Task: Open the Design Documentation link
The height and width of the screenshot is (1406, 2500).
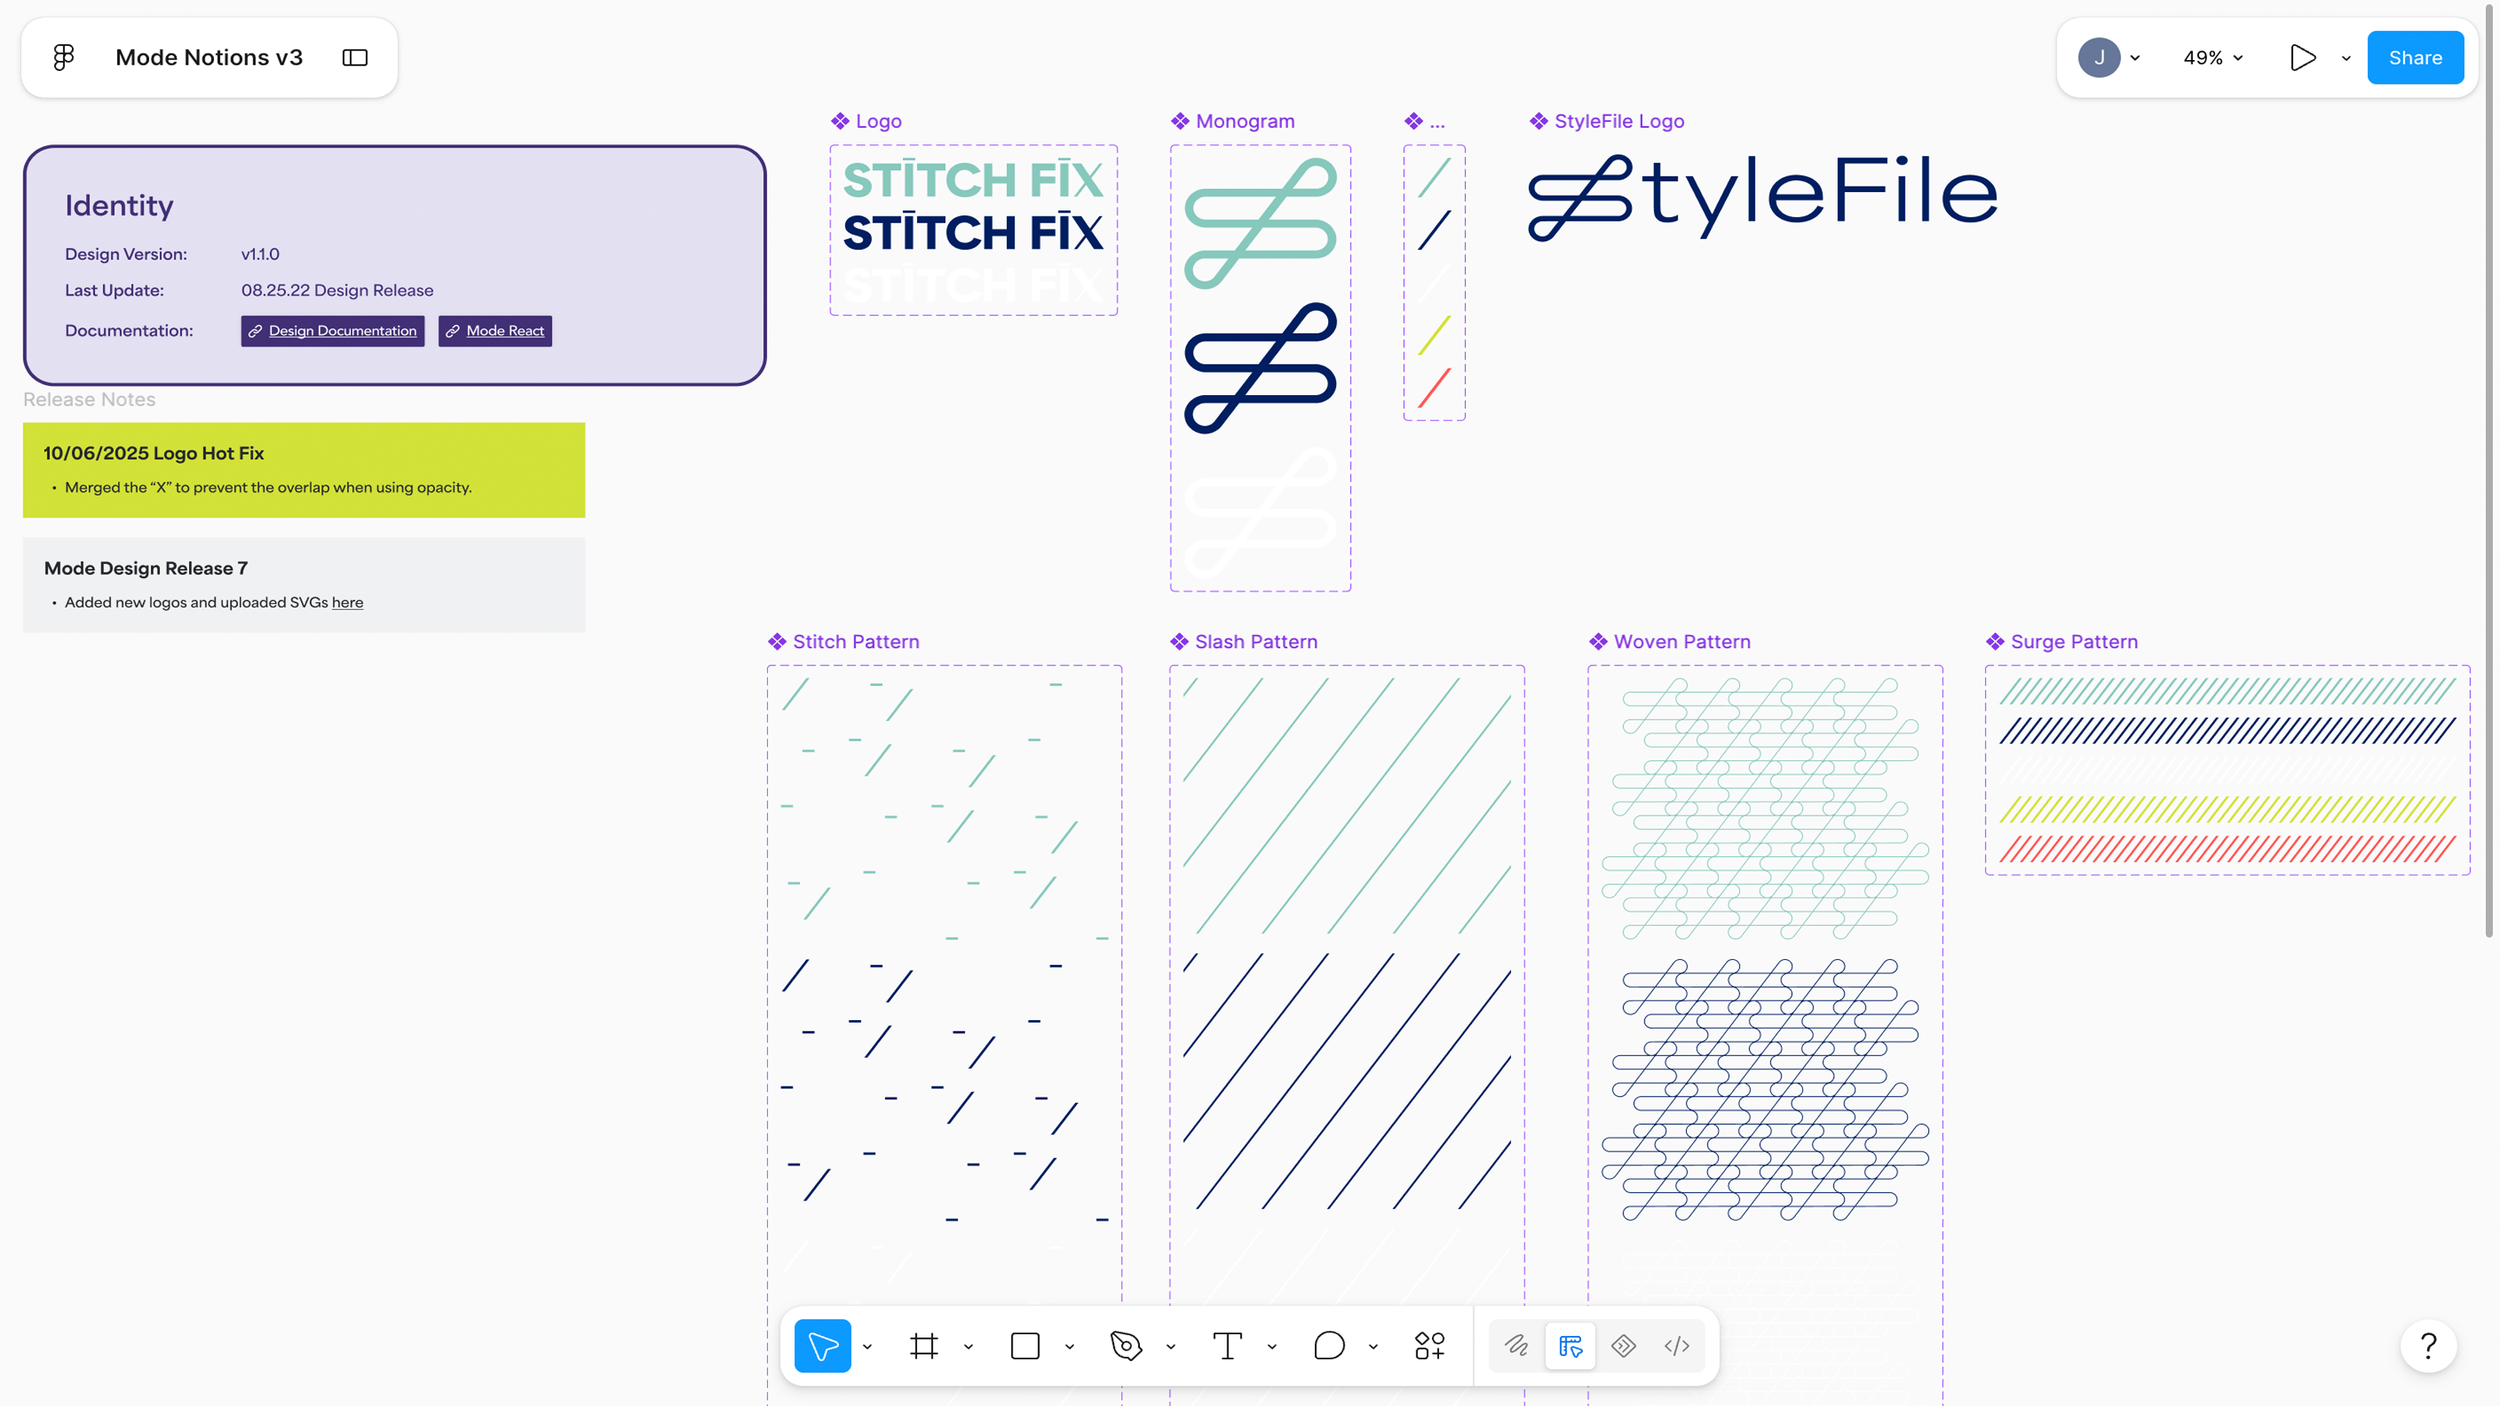Action: pos(332,330)
